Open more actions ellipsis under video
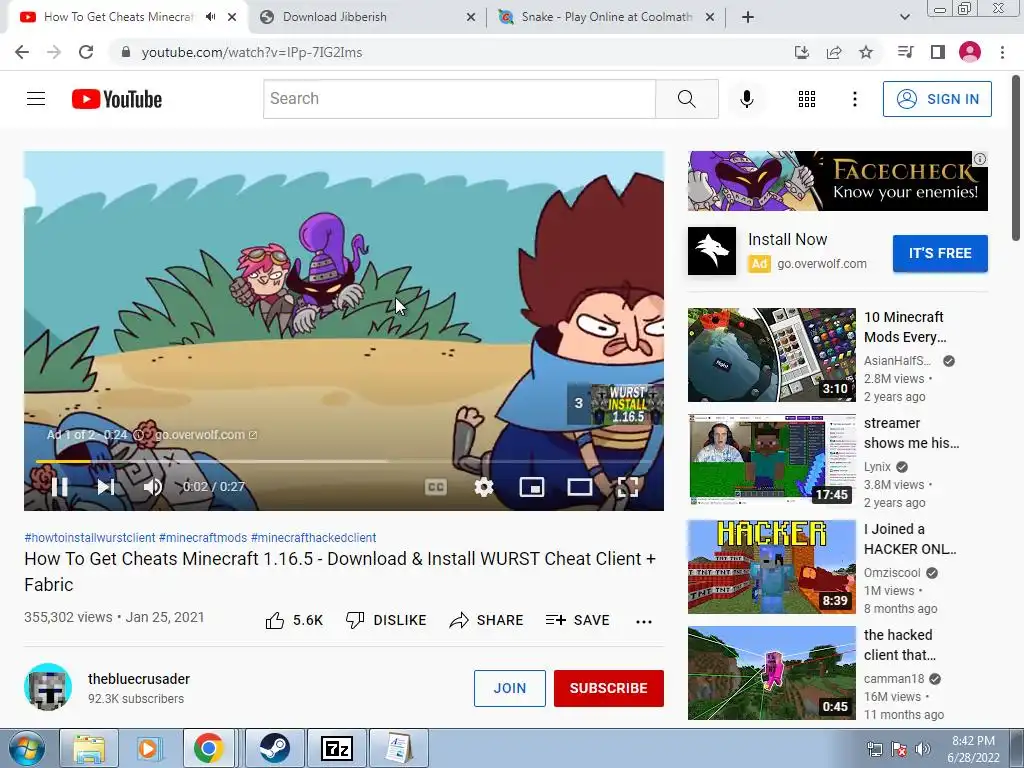This screenshot has width=1024, height=768. 644,621
